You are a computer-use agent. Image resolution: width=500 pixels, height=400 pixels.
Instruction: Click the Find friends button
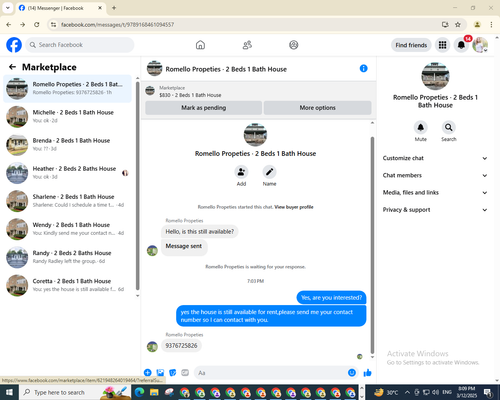pos(411,45)
